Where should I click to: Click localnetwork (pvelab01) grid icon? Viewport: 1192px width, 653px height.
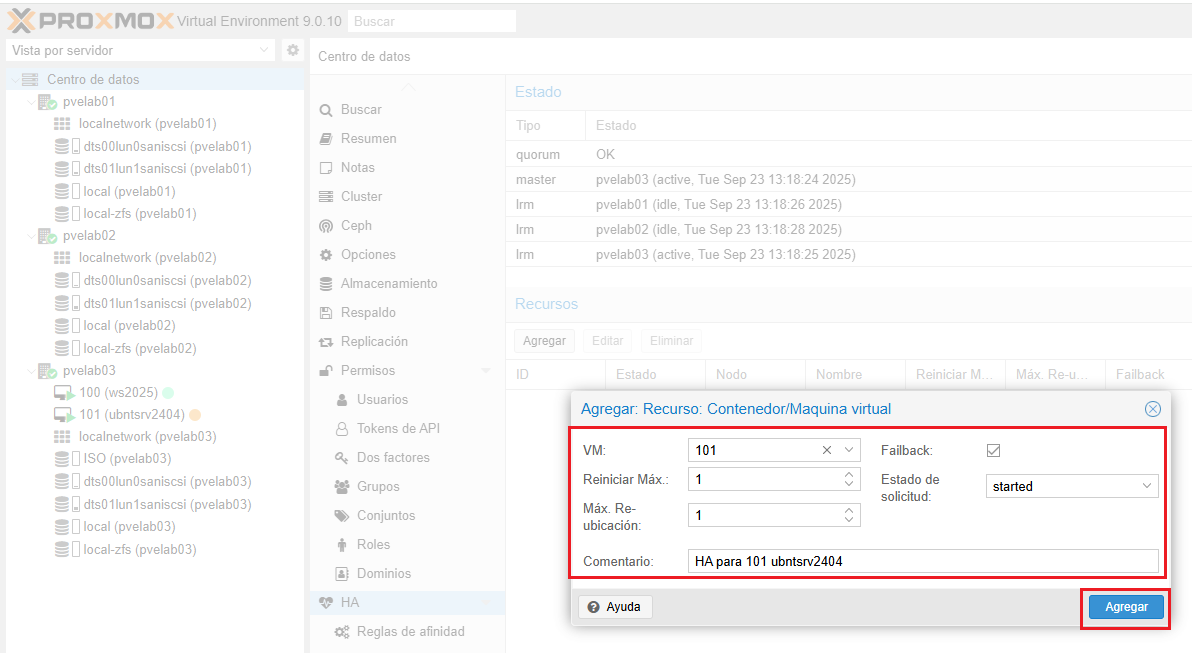62,123
